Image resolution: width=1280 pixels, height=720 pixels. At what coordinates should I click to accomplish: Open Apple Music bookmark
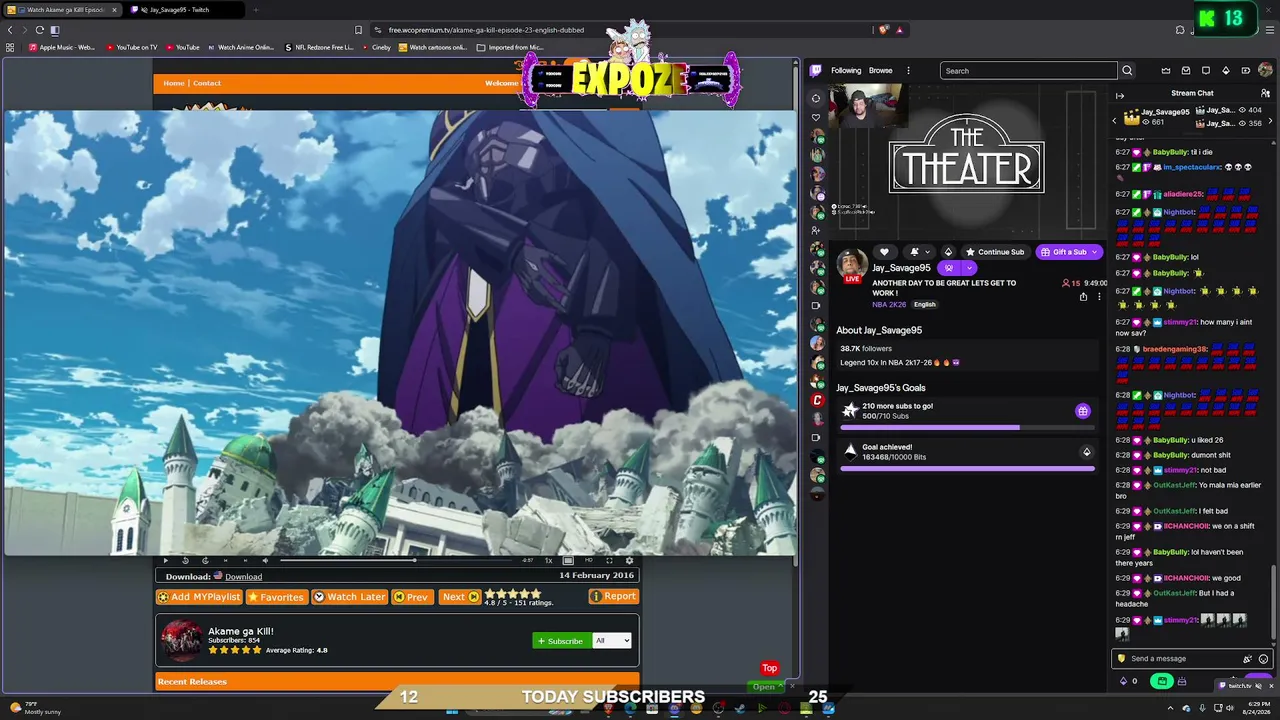click(62, 47)
